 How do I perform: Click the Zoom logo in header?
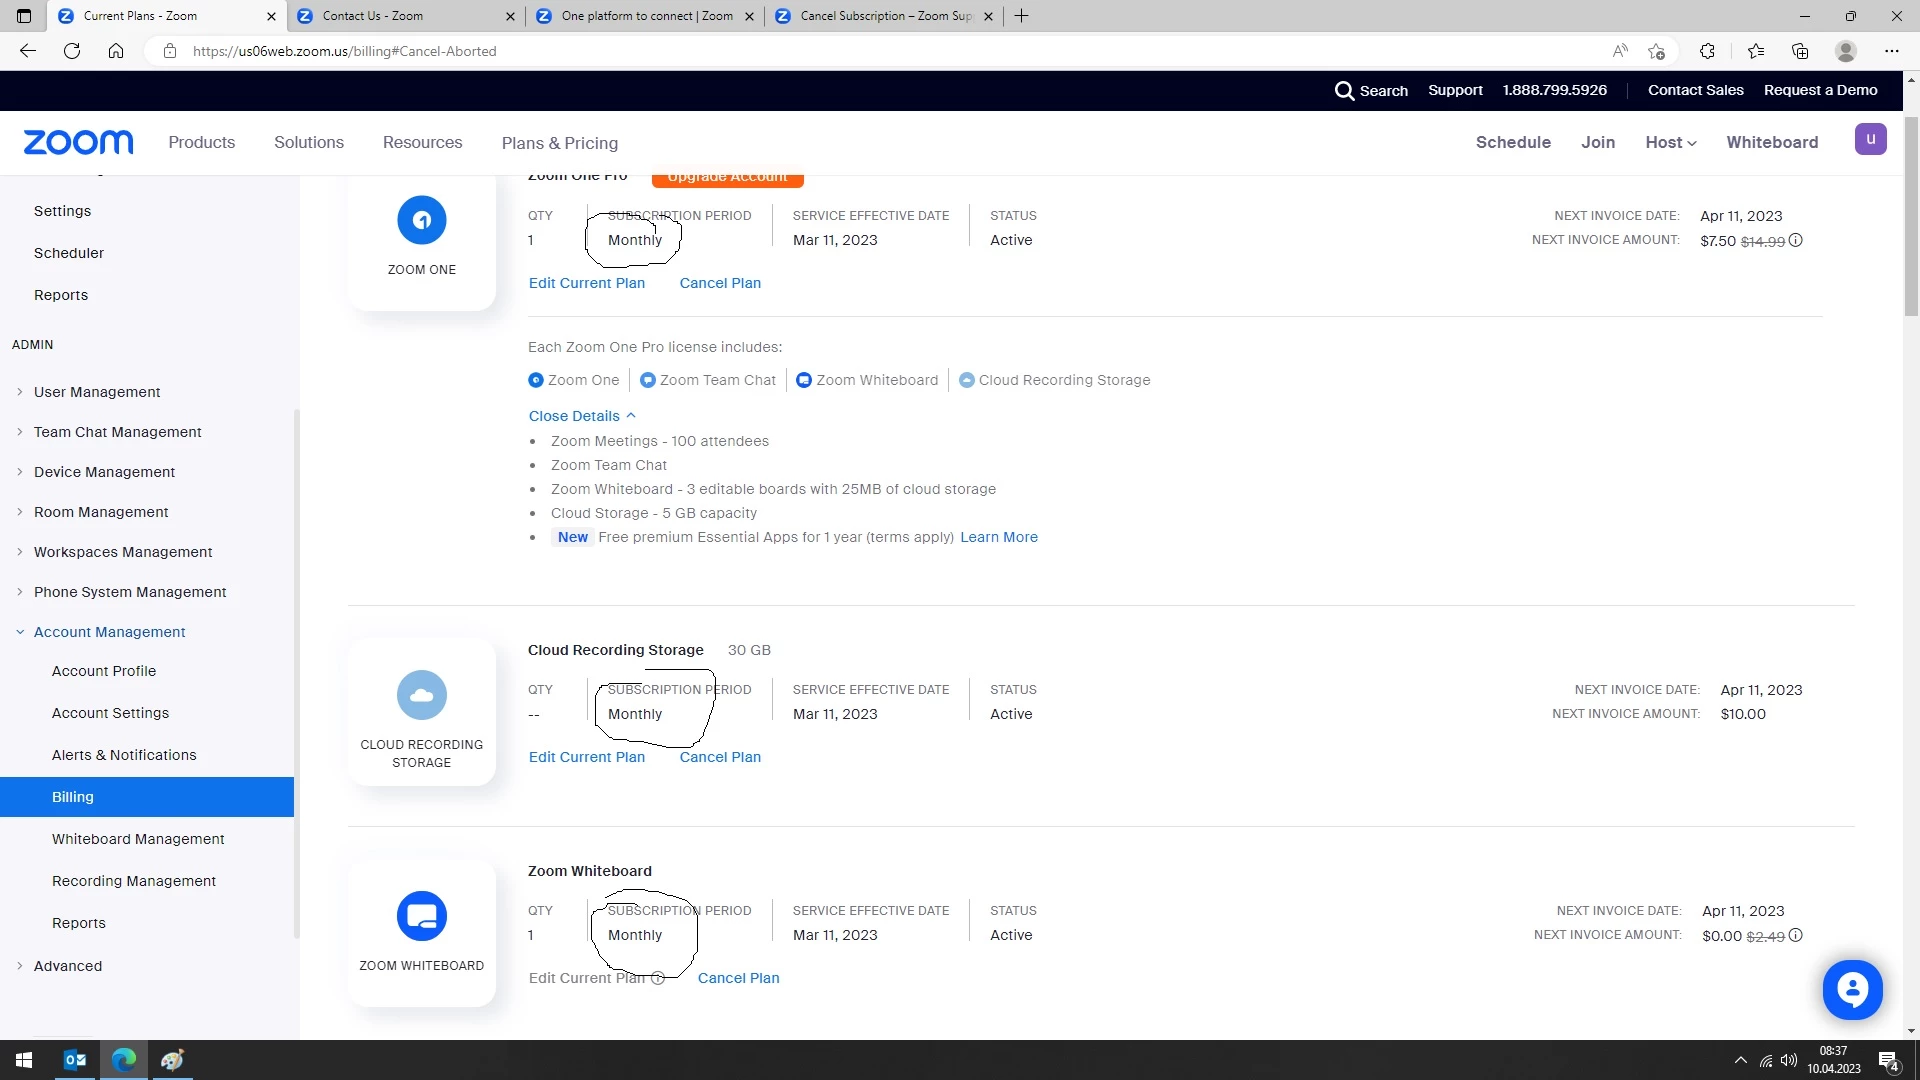pyautogui.click(x=78, y=142)
